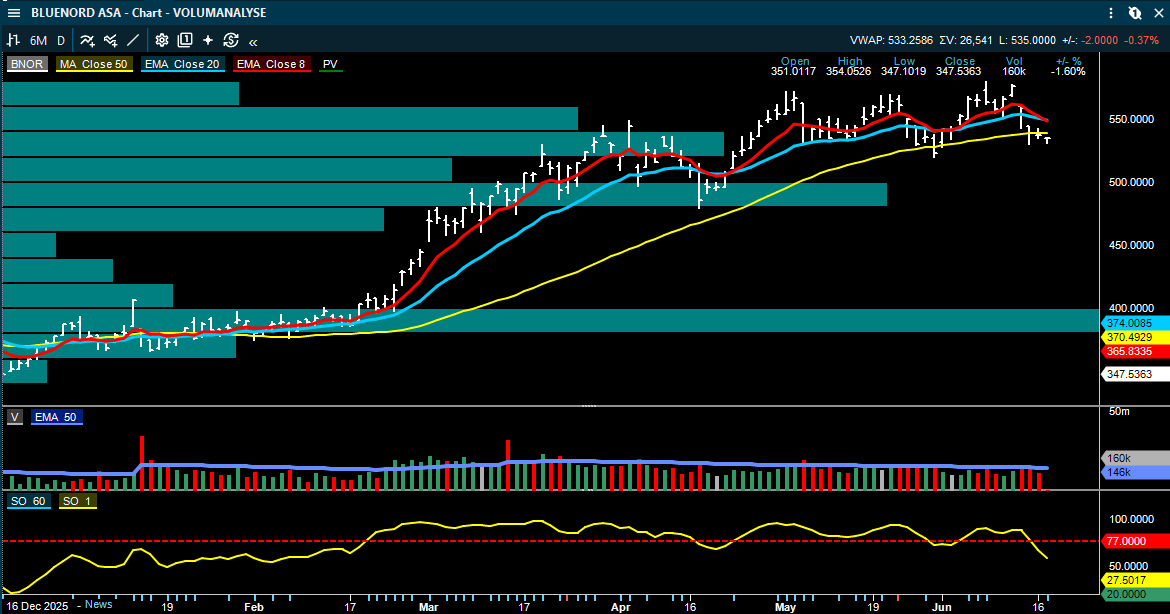Image resolution: width=1170 pixels, height=614 pixels.
Task: Select the V volume legend label
Action: [x=15, y=417]
